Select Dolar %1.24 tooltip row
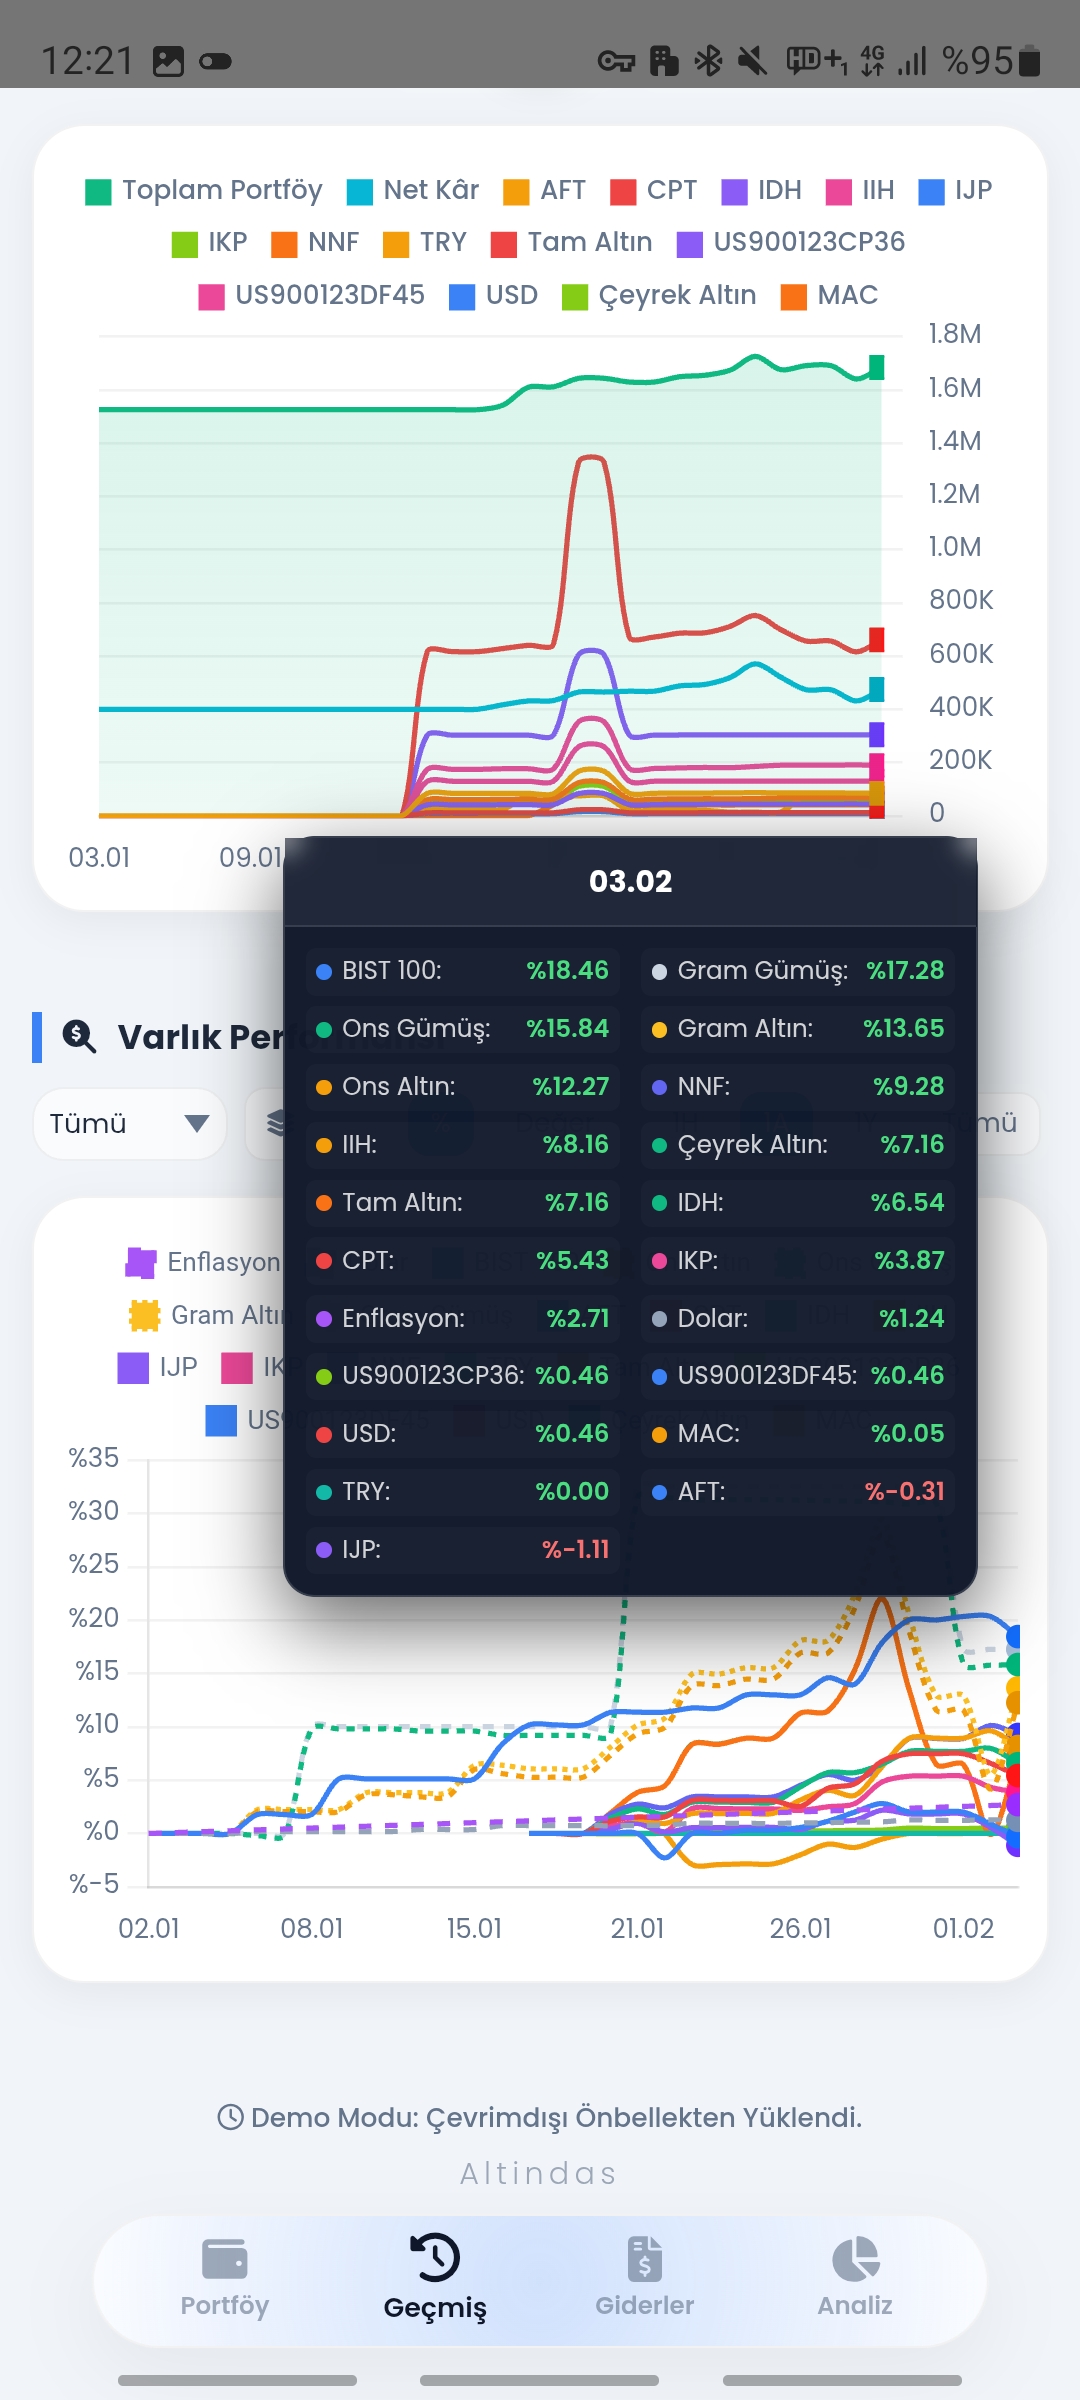The image size is (1080, 2400). 798,1318
